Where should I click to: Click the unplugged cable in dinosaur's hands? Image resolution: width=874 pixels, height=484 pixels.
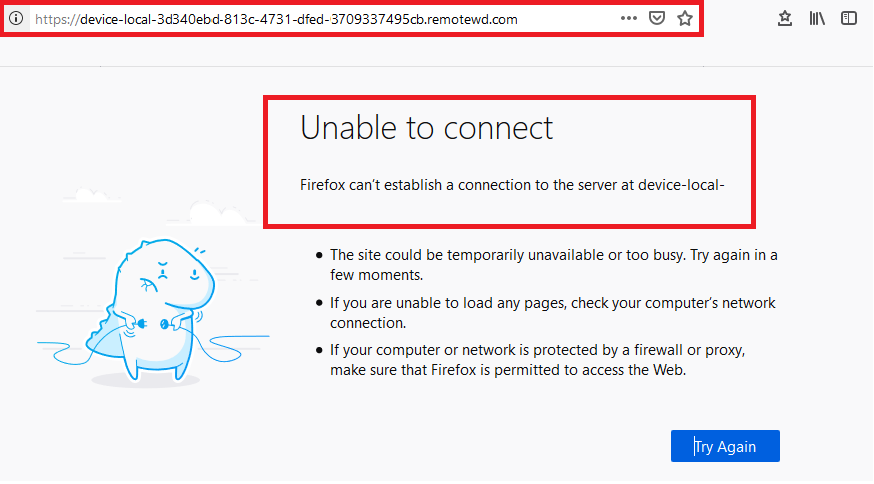[x=153, y=323]
